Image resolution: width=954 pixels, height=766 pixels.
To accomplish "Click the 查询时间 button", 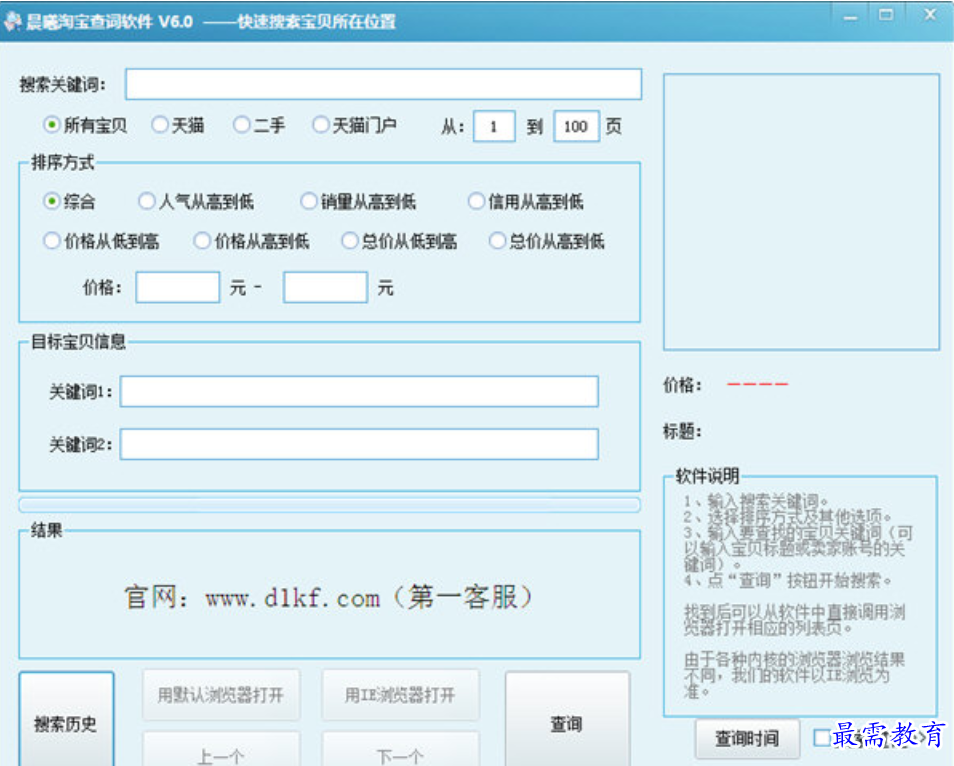I will tap(747, 739).
